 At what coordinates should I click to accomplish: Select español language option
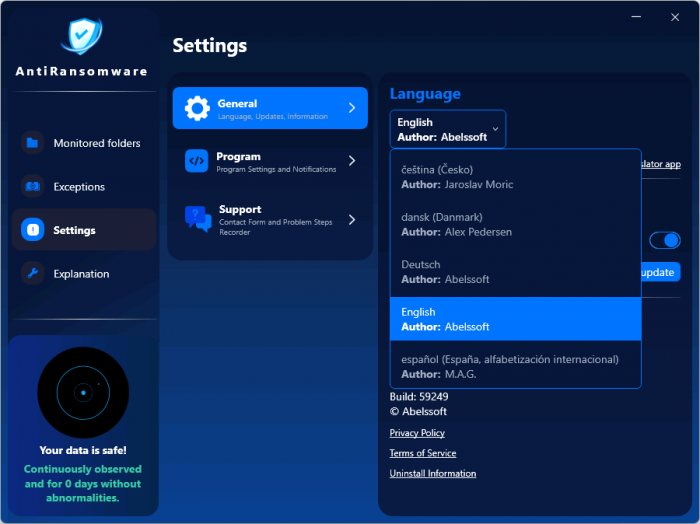[515, 366]
